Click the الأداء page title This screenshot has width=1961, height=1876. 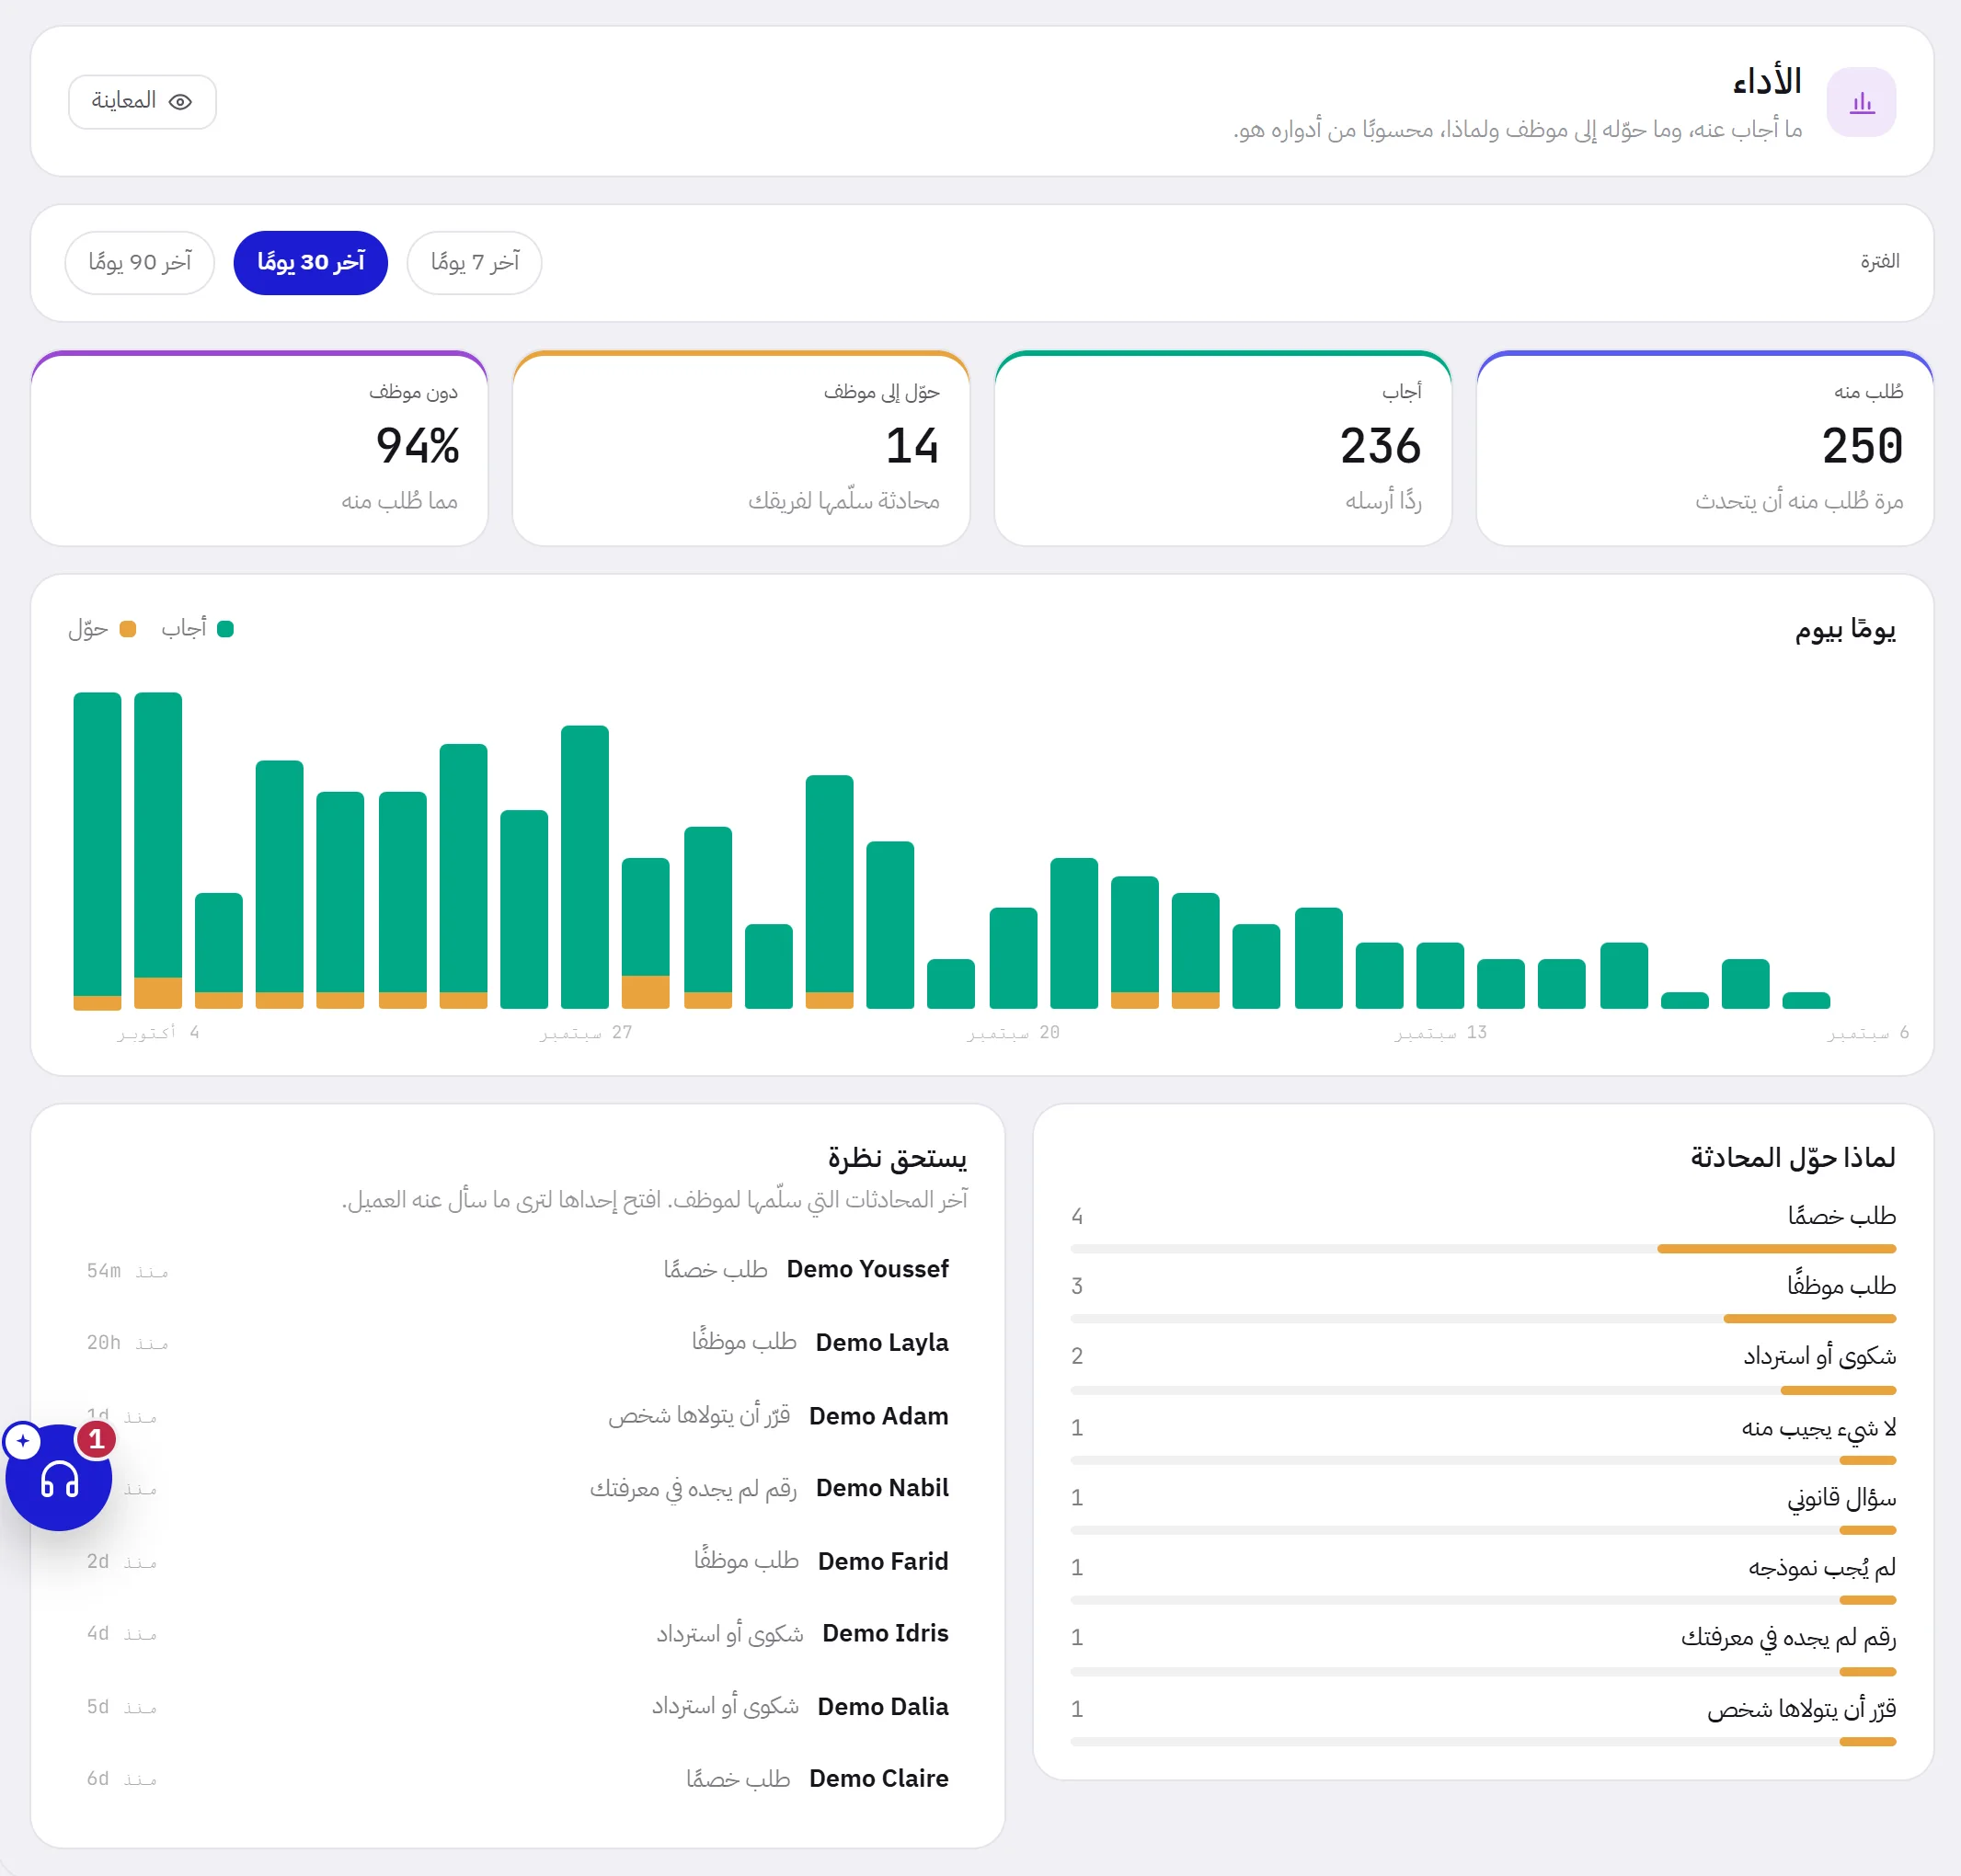point(1767,82)
